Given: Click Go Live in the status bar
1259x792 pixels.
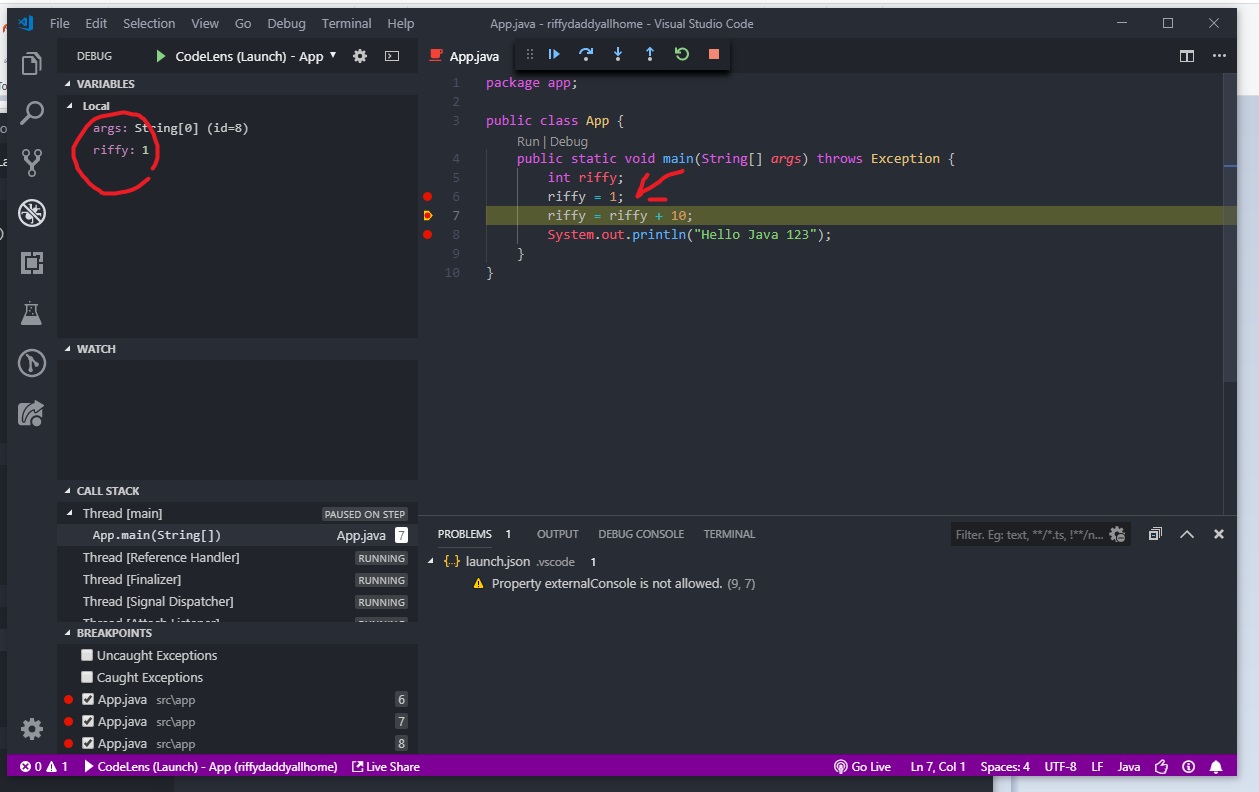Looking at the screenshot, I should [x=863, y=767].
